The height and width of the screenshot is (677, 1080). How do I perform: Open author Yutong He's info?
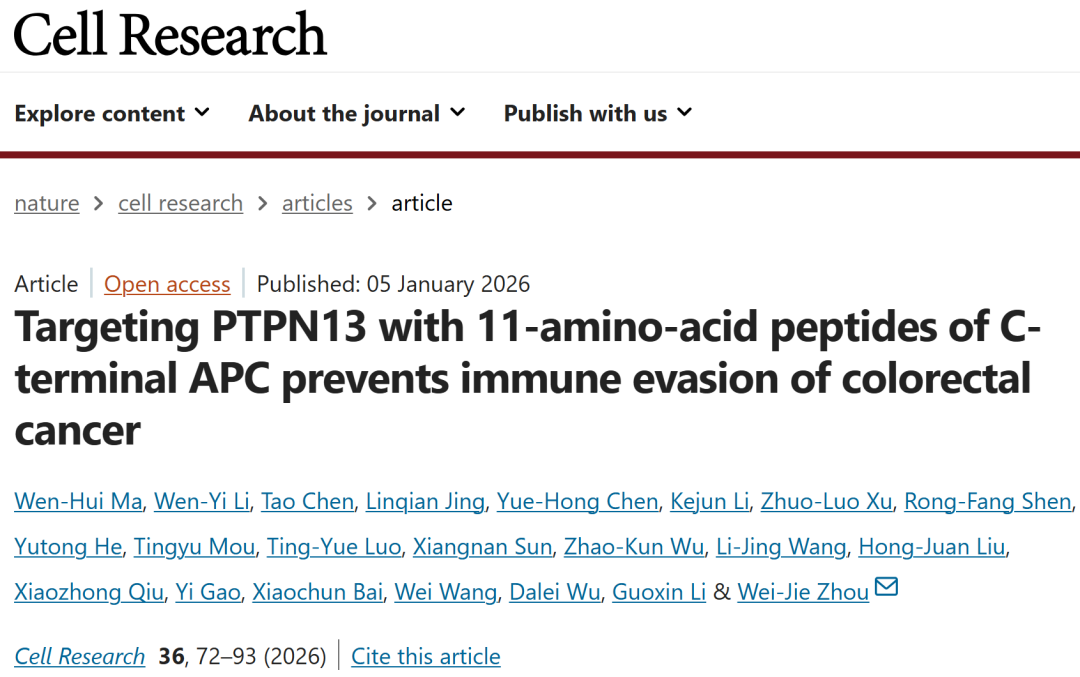tap(68, 547)
